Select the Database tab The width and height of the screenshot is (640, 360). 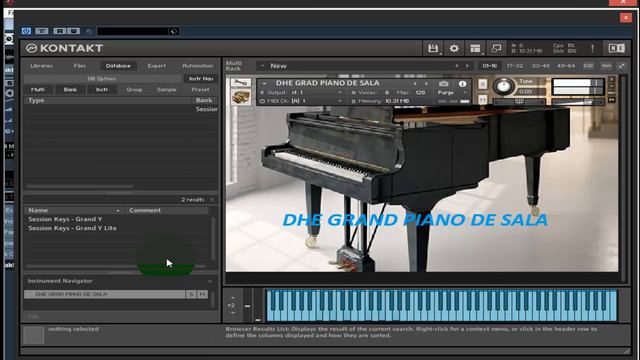pos(118,66)
